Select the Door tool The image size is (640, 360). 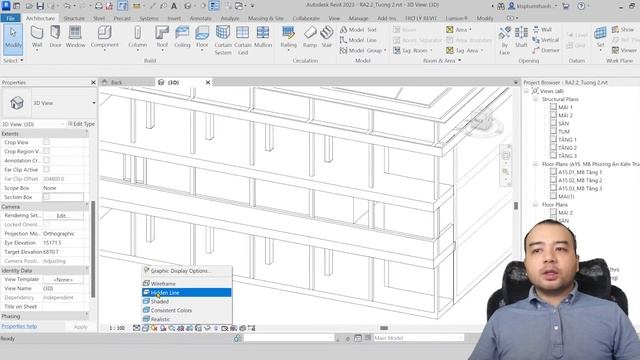click(56, 37)
